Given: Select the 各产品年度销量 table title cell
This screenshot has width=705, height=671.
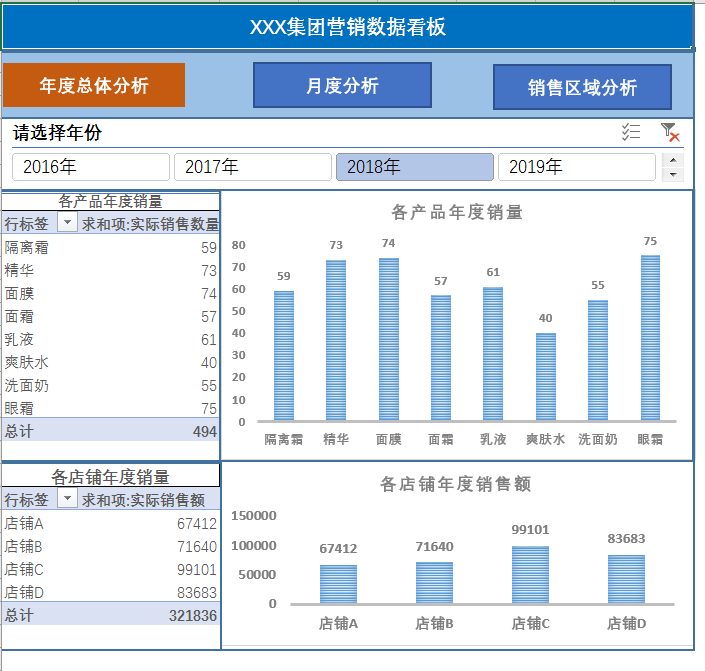Looking at the screenshot, I should [110, 201].
